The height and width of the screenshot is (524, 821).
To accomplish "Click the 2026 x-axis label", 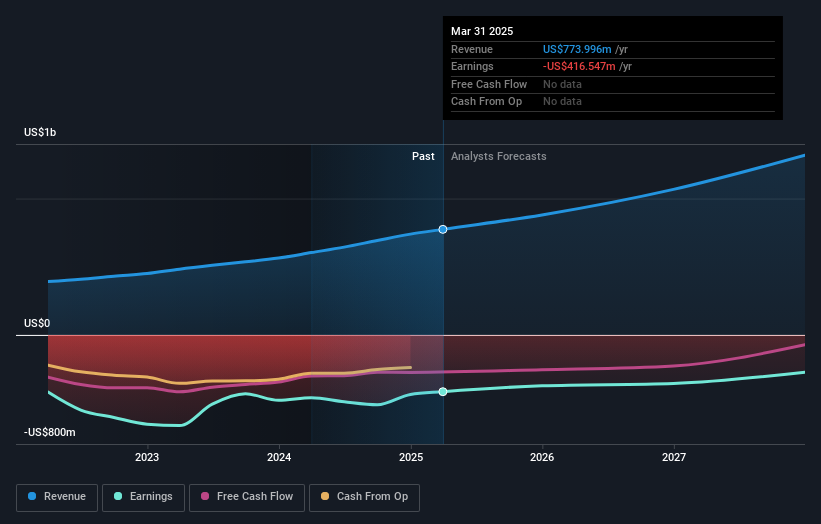I will (x=542, y=457).
